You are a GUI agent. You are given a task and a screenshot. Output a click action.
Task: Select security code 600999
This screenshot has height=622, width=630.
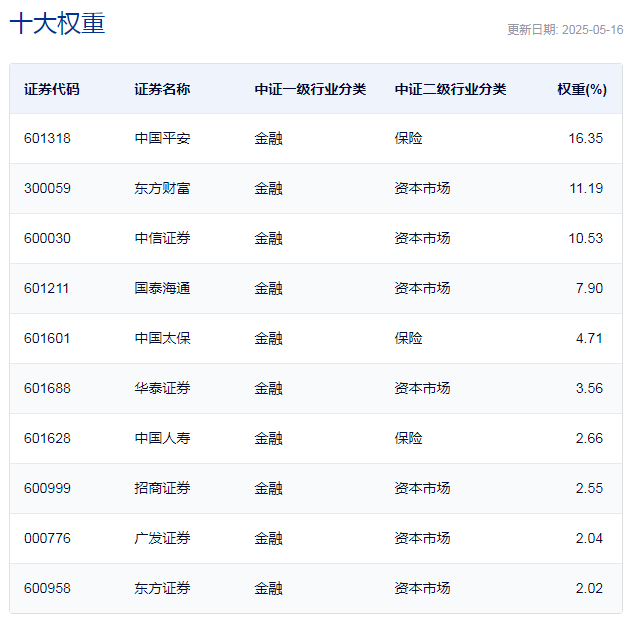tap(47, 488)
